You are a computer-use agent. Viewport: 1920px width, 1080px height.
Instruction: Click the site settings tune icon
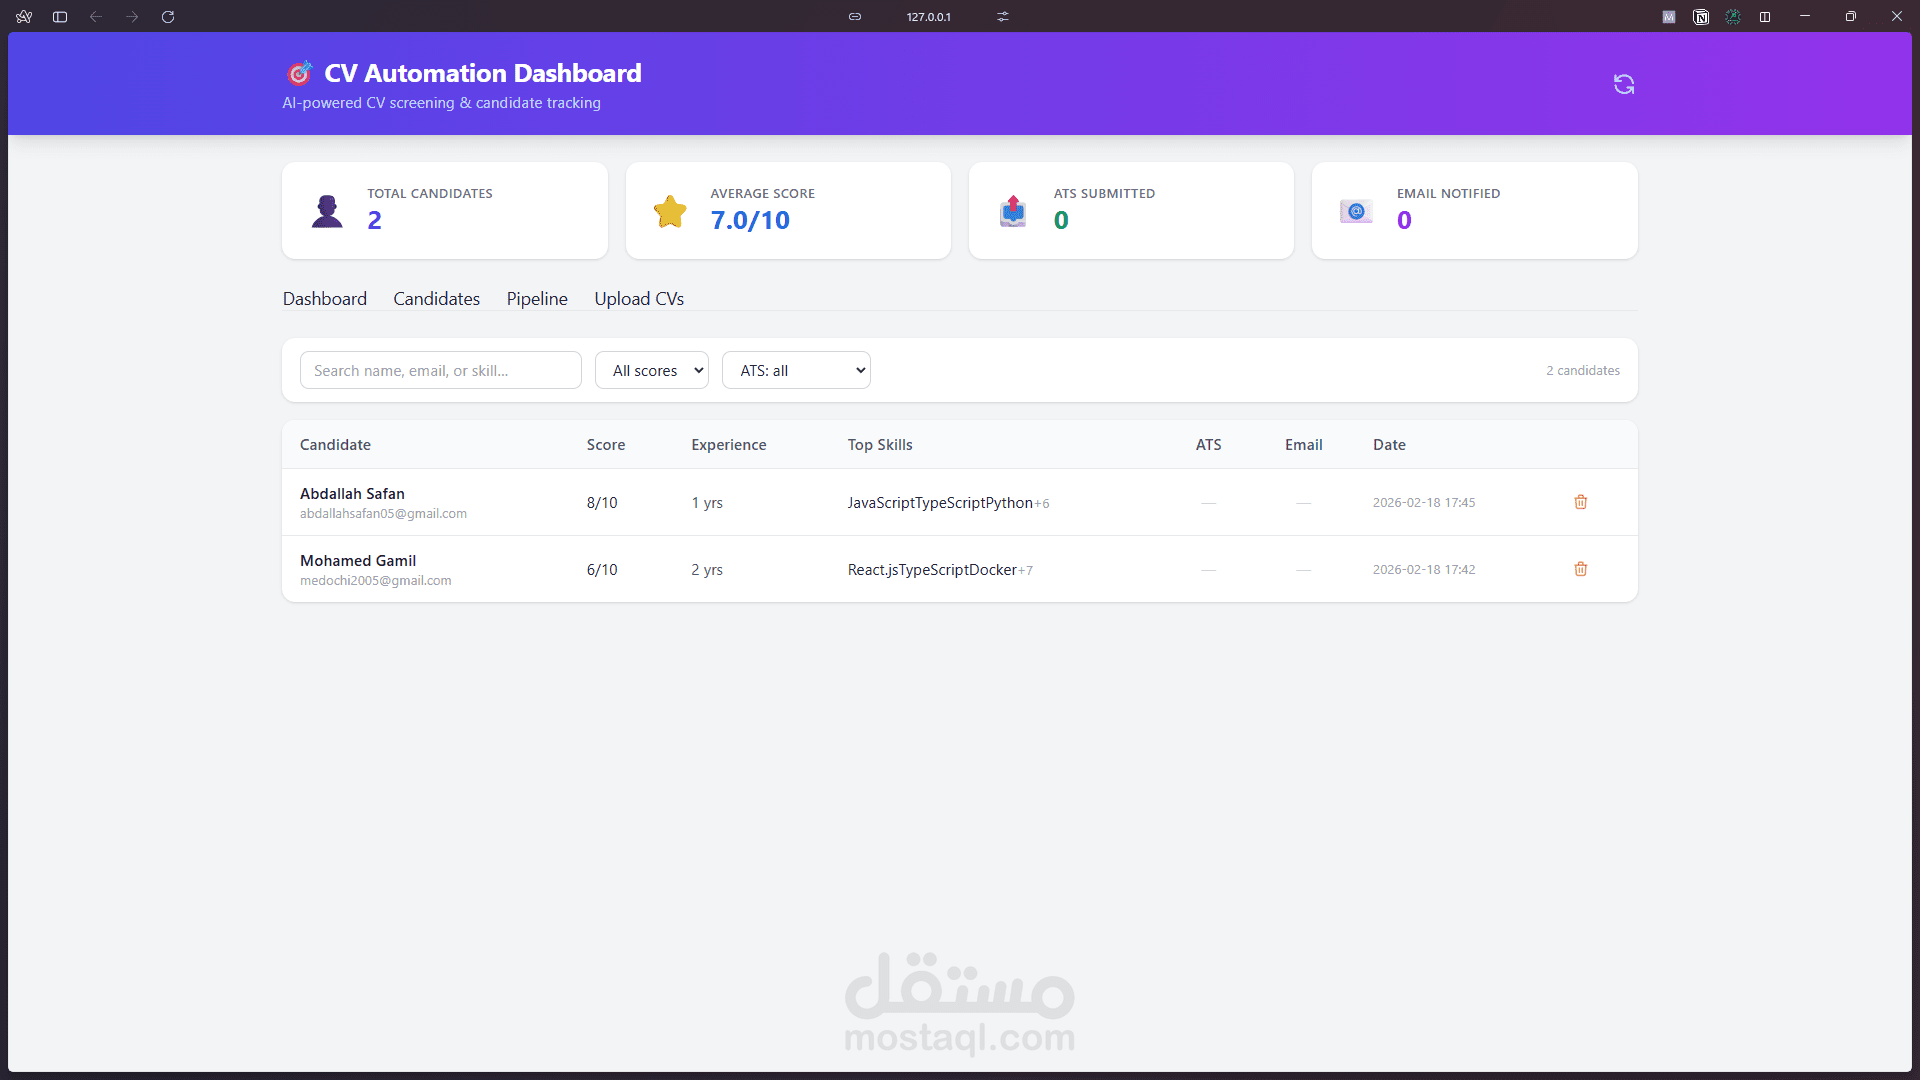click(1003, 17)
